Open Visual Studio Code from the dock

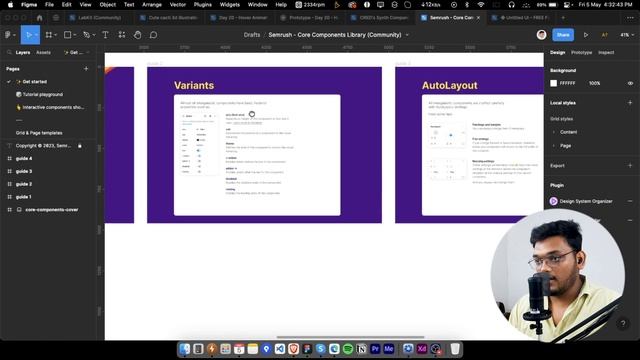[x=280, y=349]
